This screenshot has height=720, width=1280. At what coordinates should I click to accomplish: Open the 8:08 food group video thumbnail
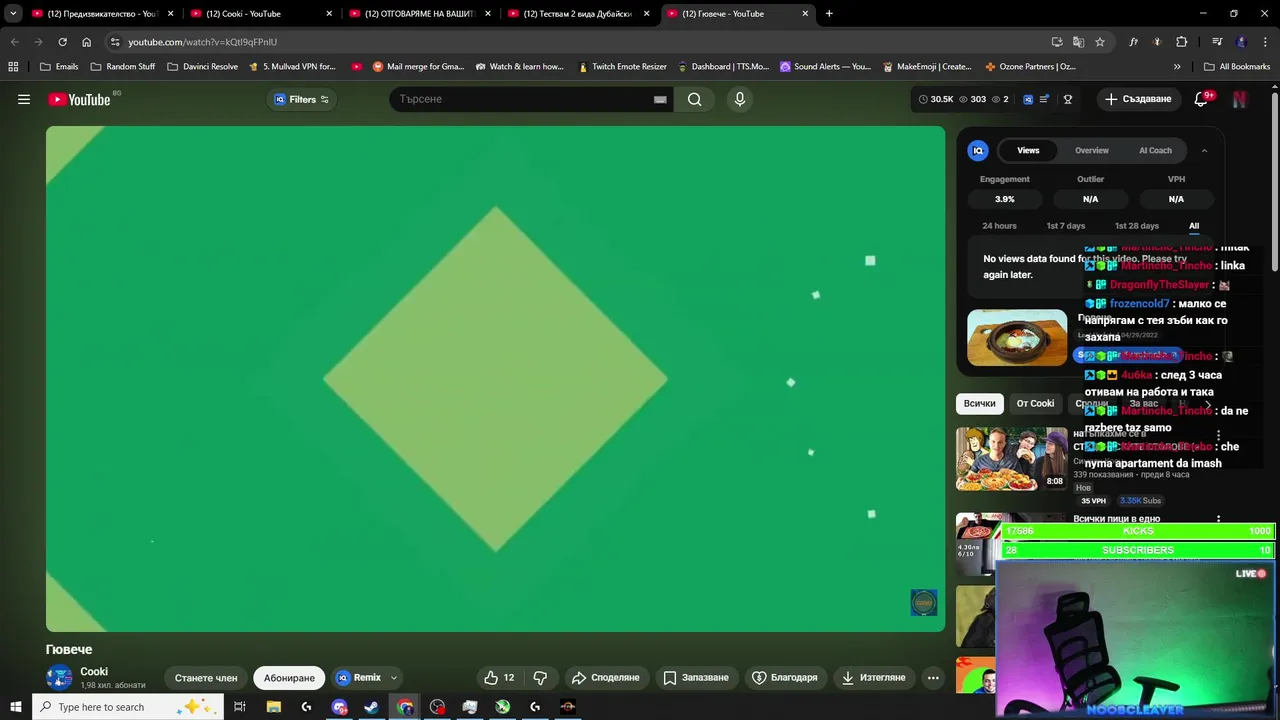1011,459
